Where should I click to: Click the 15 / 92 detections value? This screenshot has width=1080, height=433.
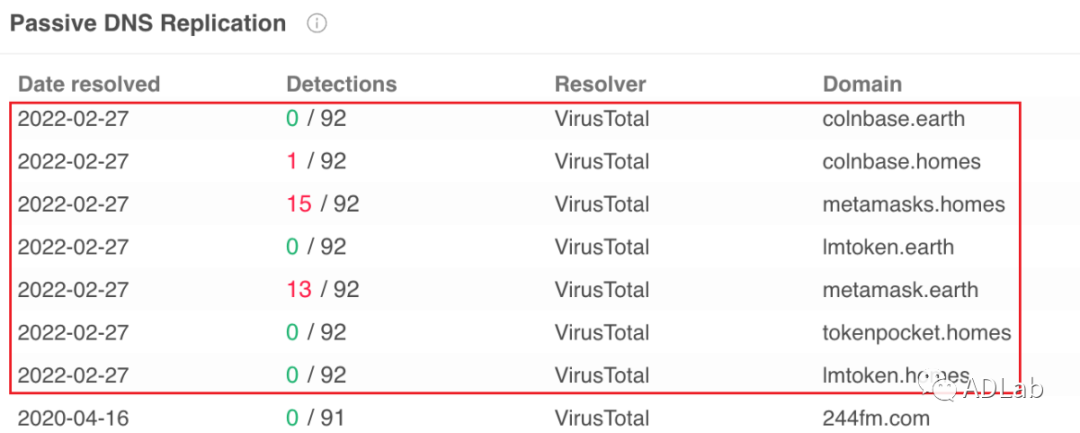(322, 205)
